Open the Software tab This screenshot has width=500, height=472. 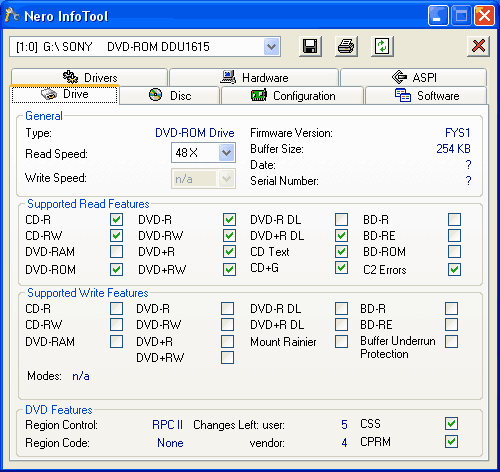click(x=426, y=96)
